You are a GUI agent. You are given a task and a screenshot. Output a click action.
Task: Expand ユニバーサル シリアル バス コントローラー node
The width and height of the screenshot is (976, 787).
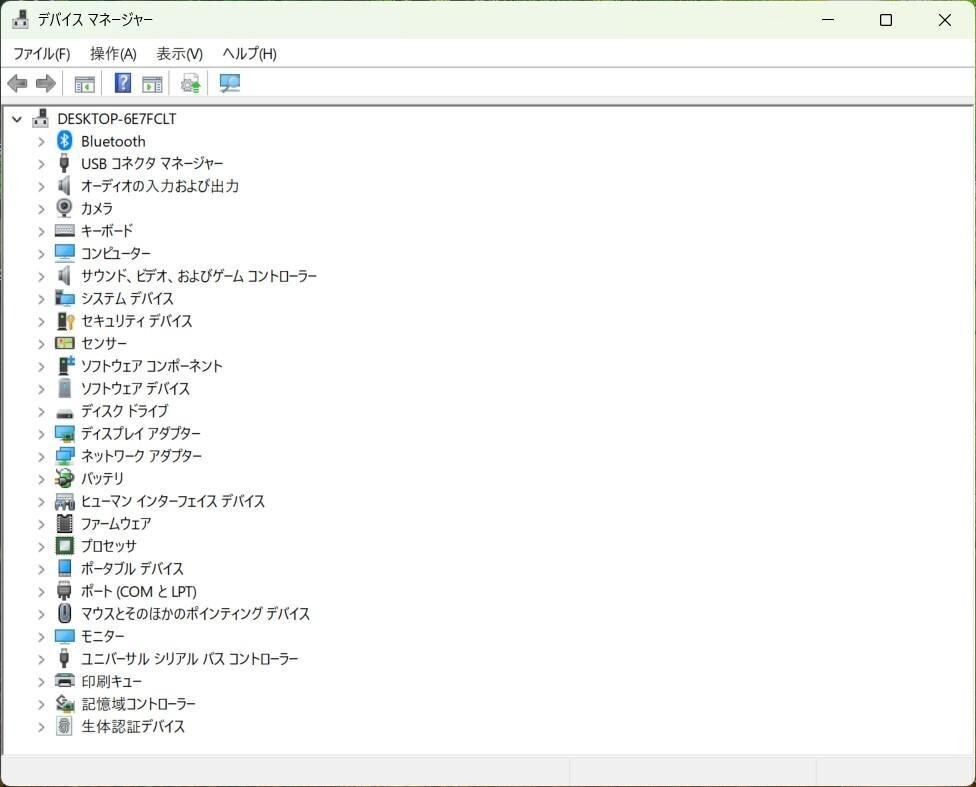tap(41, 659)
